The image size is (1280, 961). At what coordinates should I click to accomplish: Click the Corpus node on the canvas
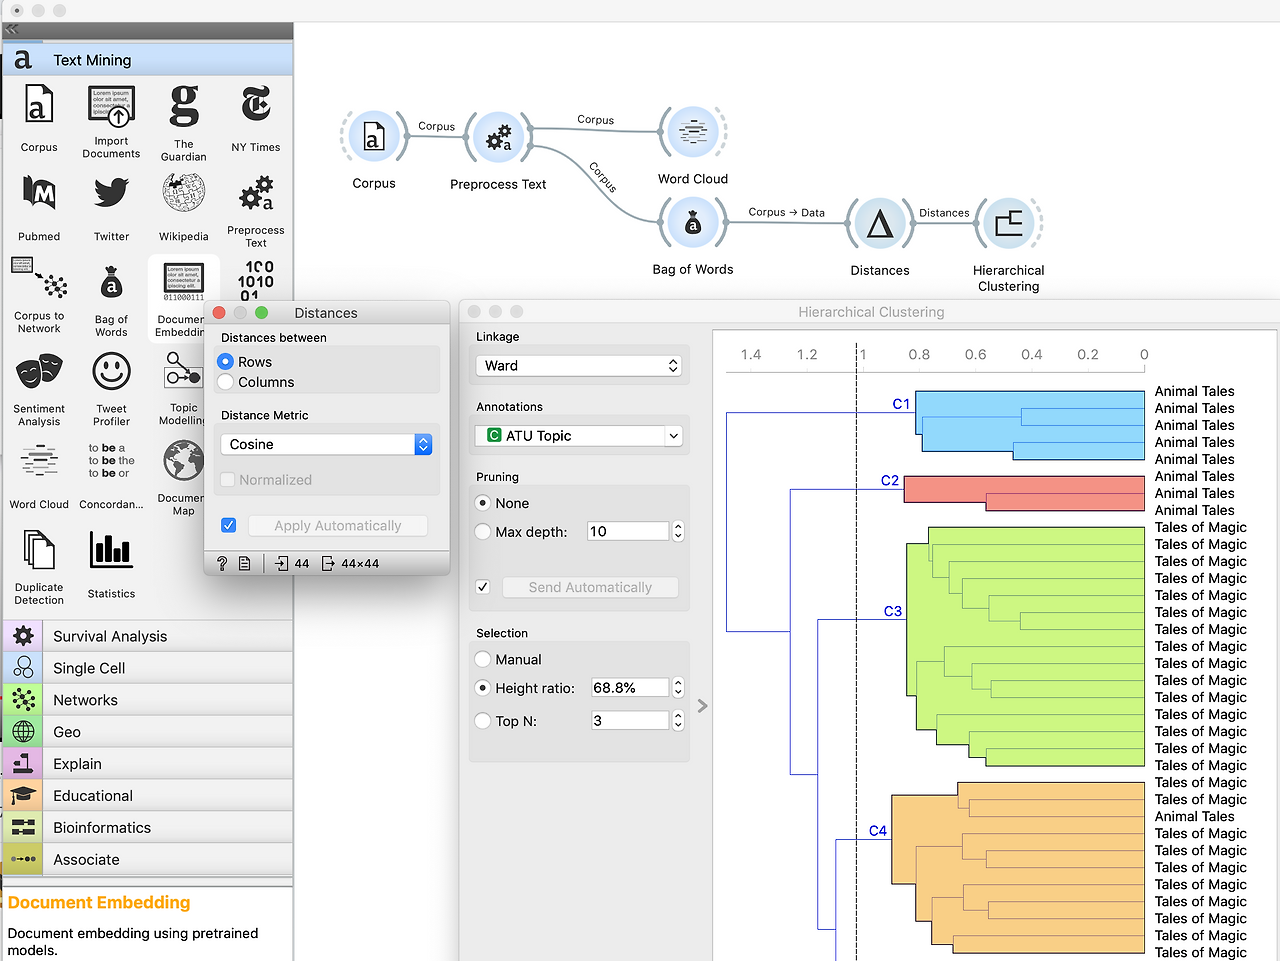[373, 136]
